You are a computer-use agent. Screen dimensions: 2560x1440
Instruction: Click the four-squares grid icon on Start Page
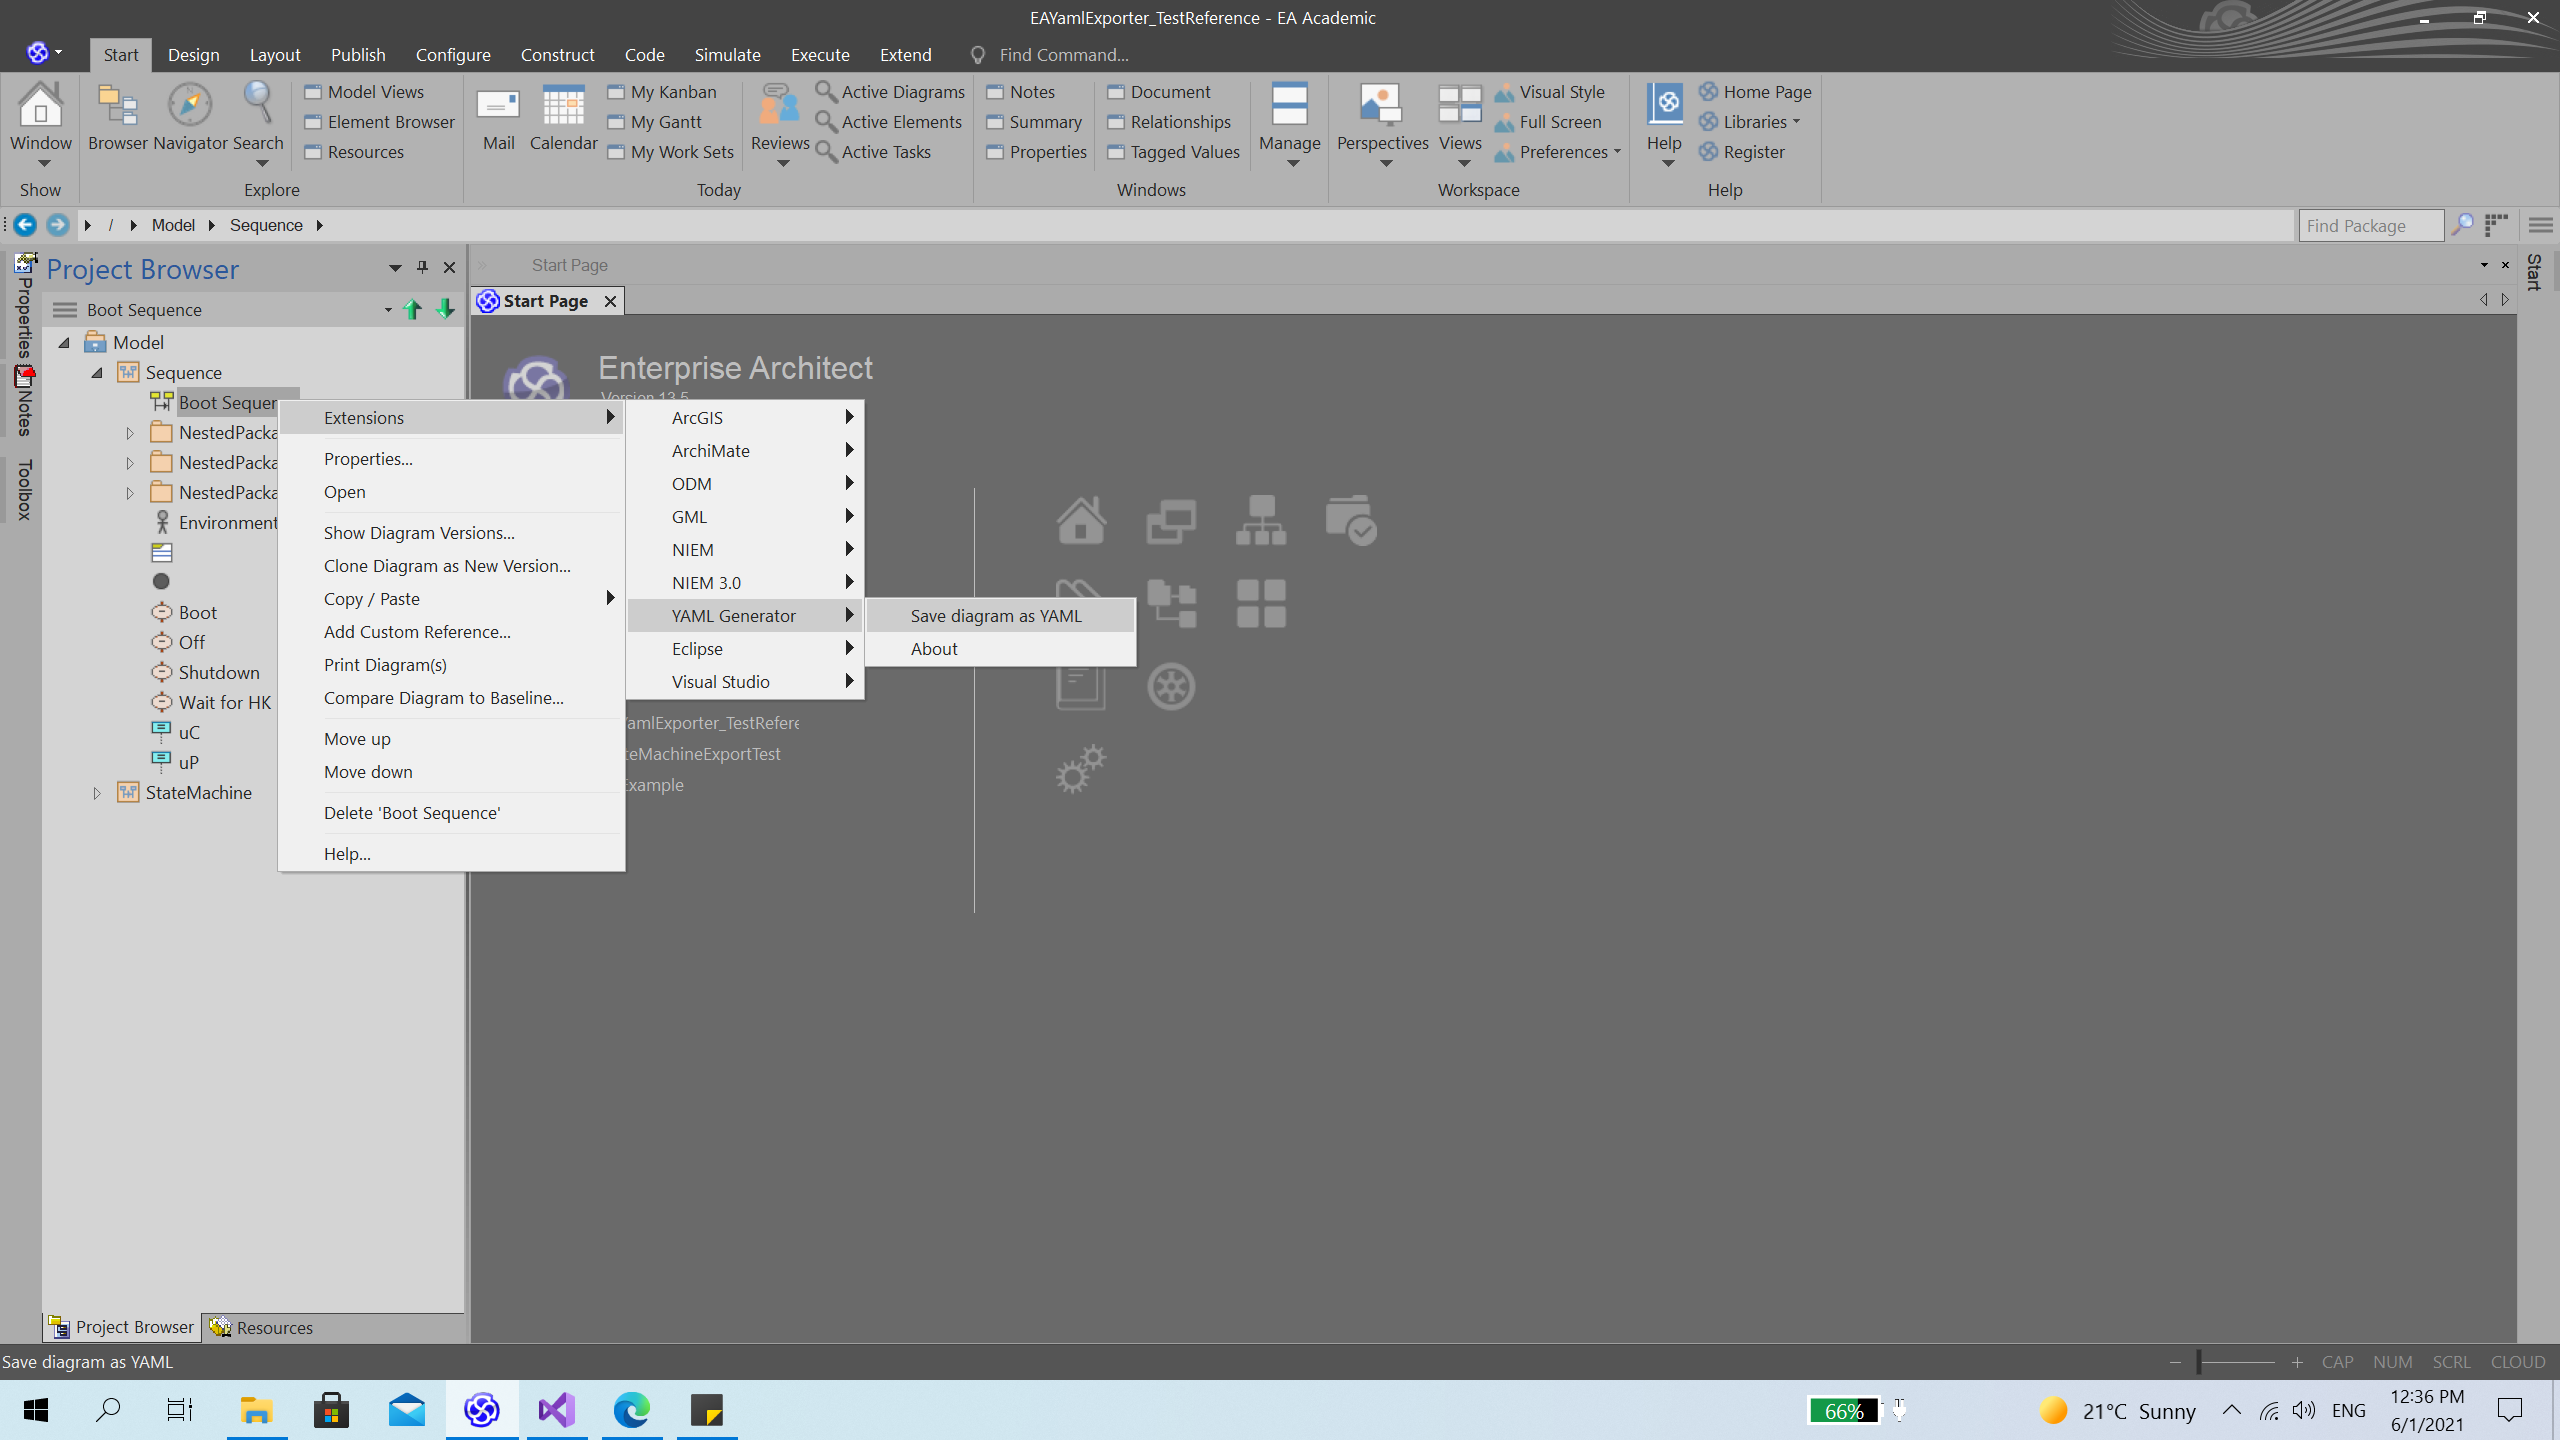click(1261, 604)
